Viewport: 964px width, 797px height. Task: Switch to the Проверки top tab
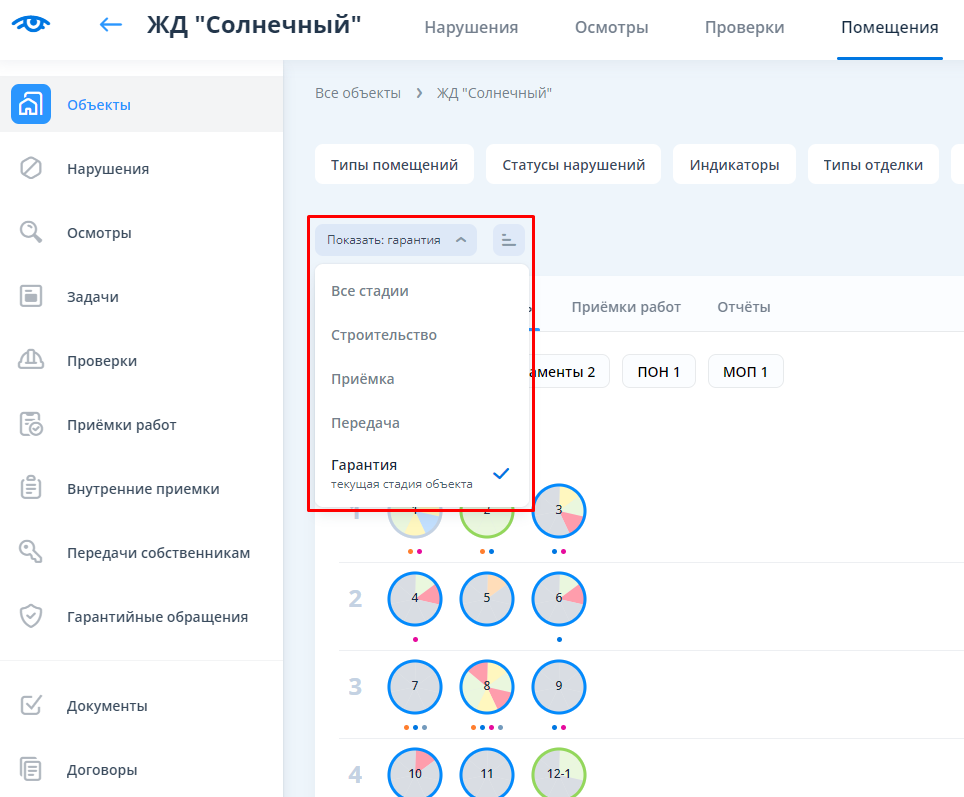click(744, 28)
